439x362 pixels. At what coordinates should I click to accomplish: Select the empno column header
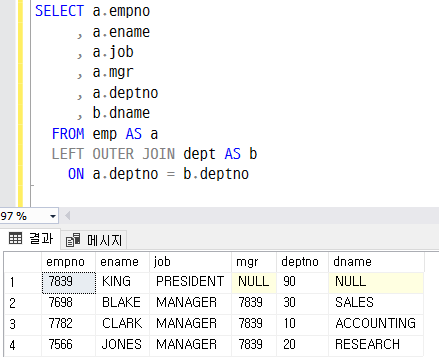click(x=68, y=262)
